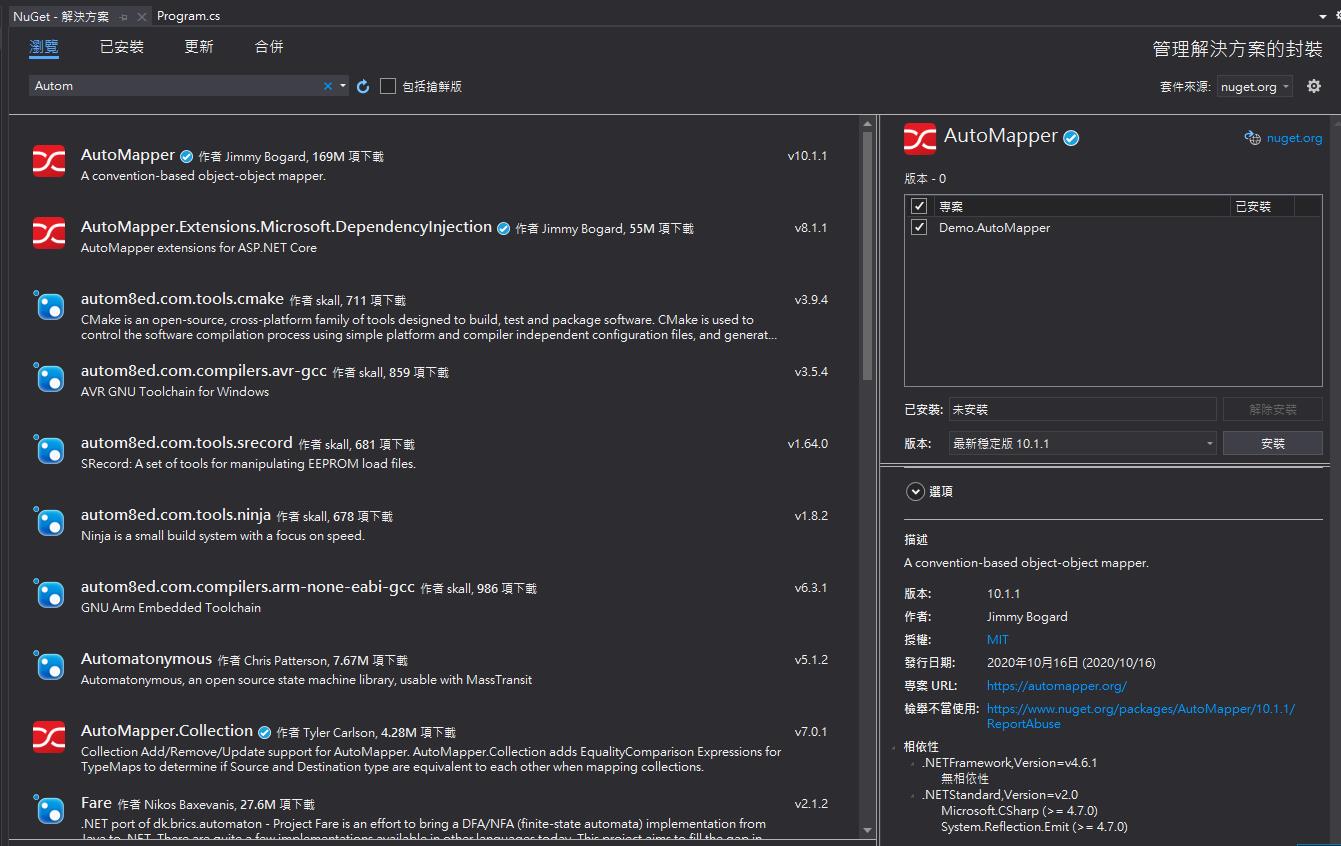Click the autom8ed.com.tools.ninja package icon
The height and width of the screenshot is (846, 1341).
coord(49,521)
